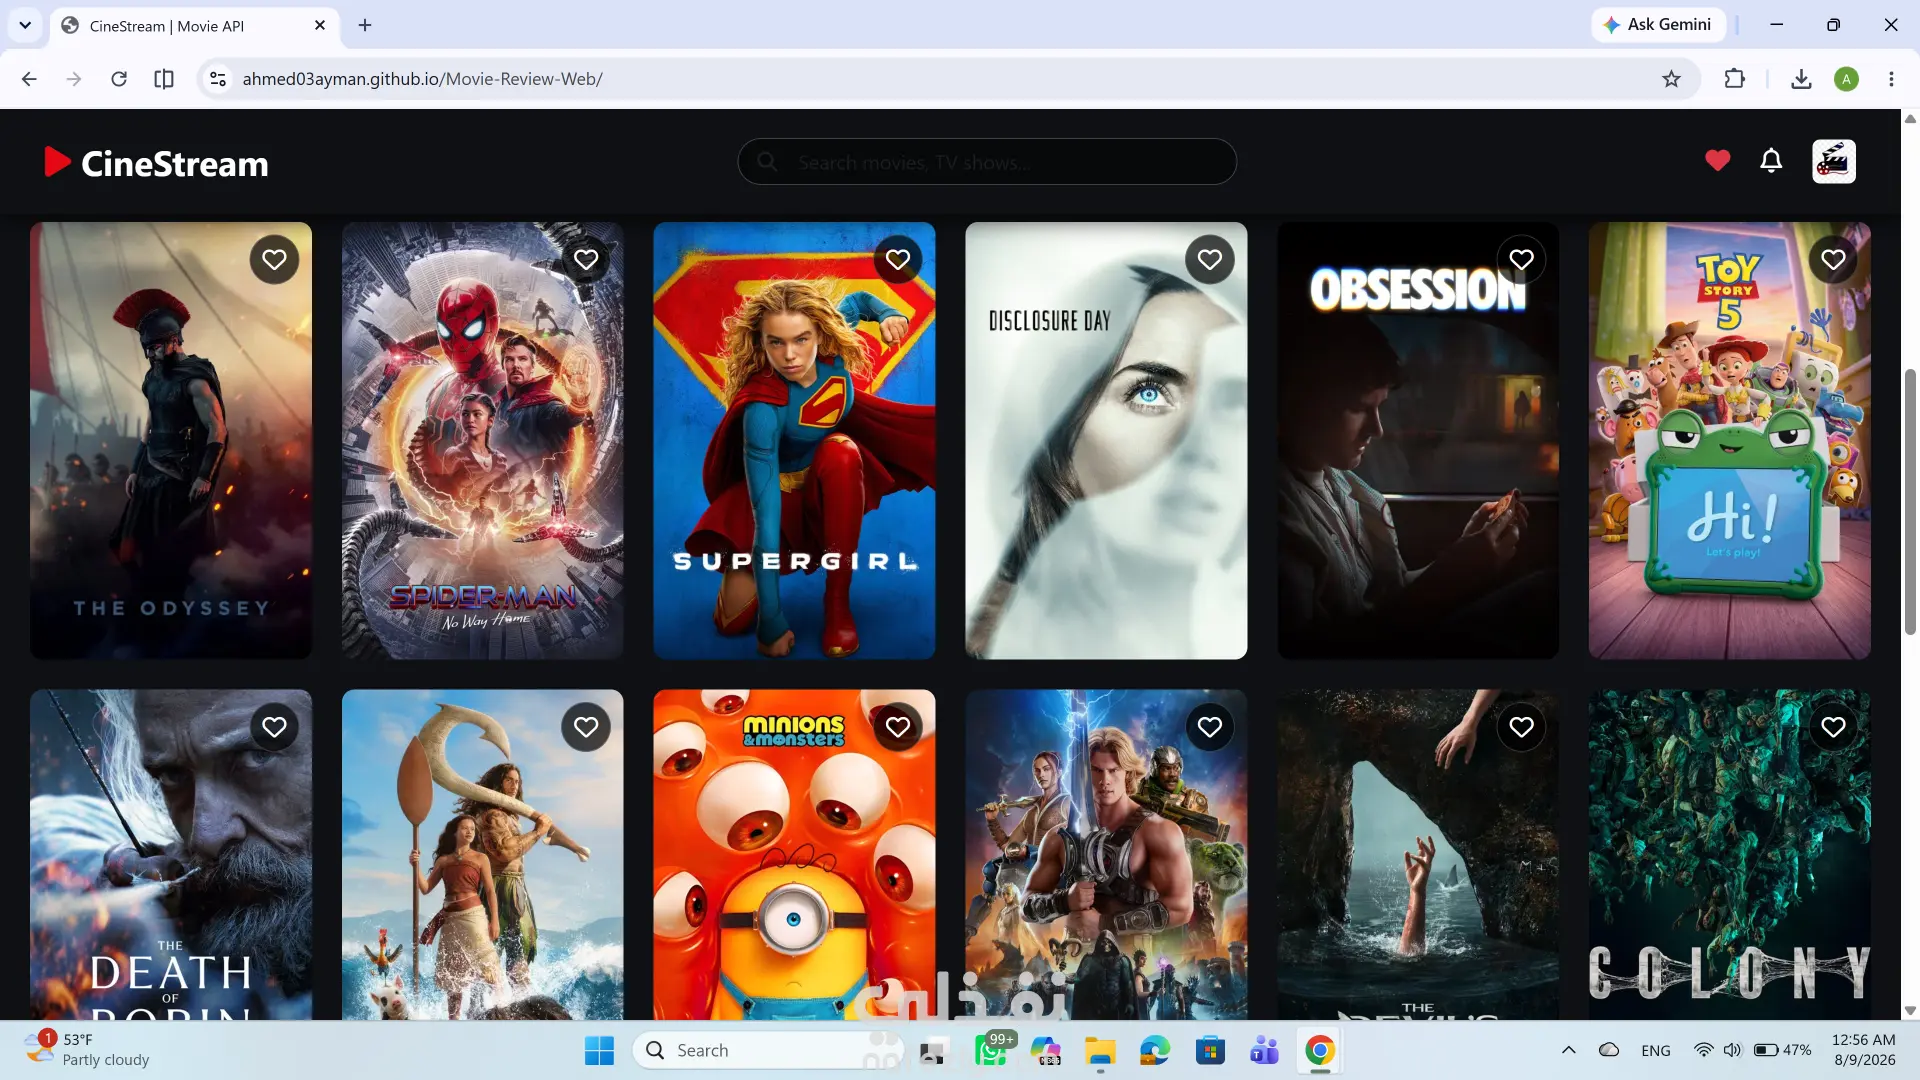Add Supergirl to favorites via heart
This screenshot has height=1080, width=1920.
click(898, 260)
